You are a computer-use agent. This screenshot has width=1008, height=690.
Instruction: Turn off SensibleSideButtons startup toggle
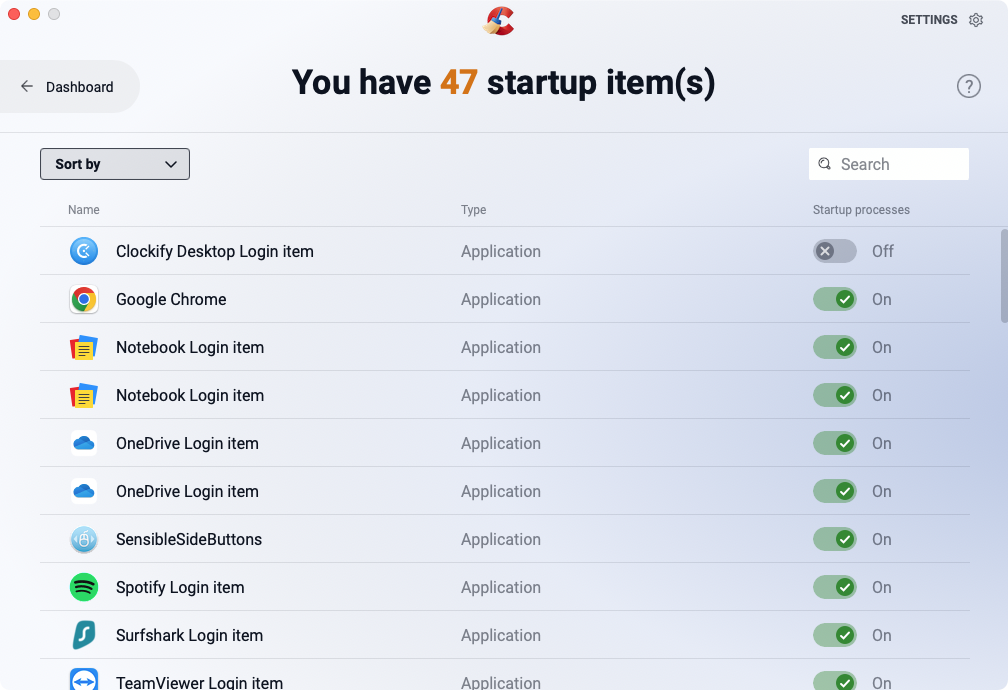[834, 539]
